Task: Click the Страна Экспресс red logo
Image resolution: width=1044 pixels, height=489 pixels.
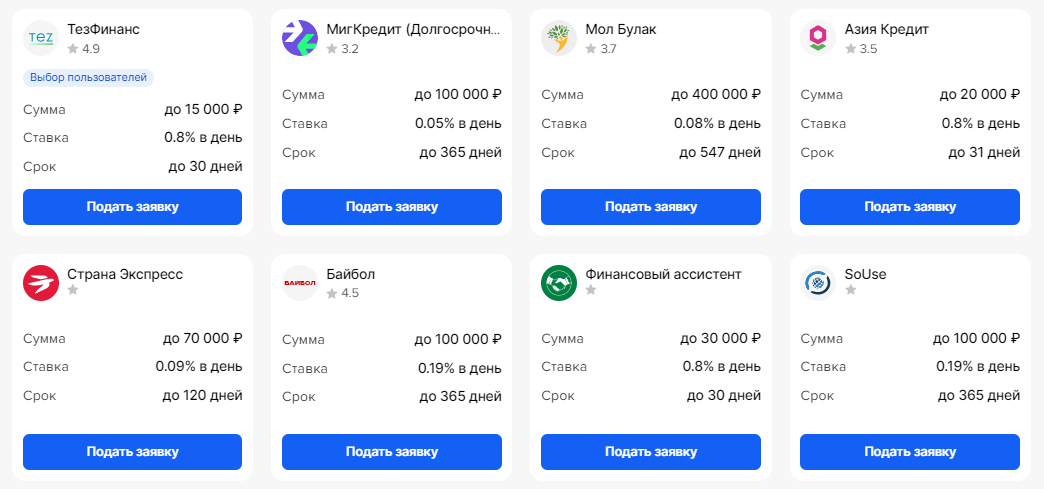Action: [x=41, y=283]
